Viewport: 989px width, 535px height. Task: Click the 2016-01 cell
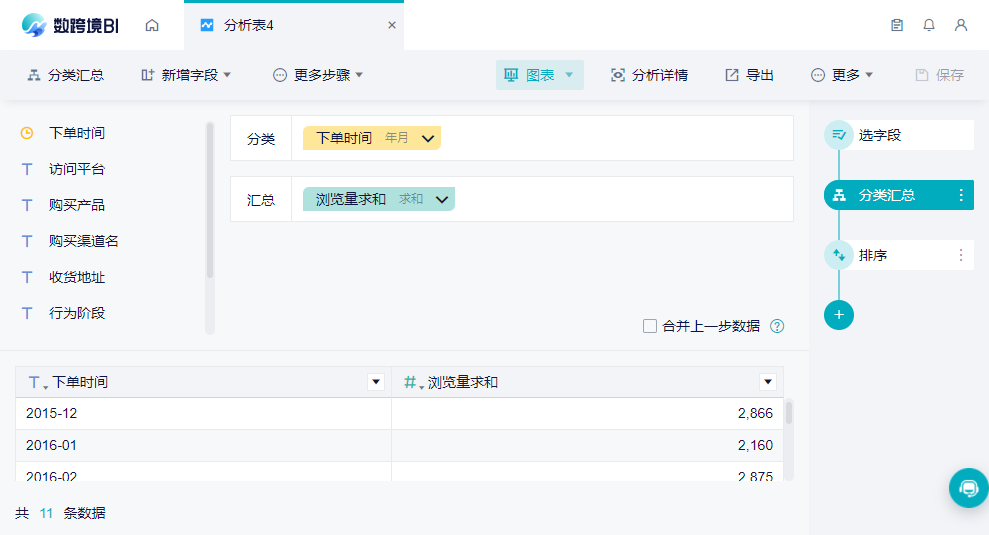(x=203, y=445)
